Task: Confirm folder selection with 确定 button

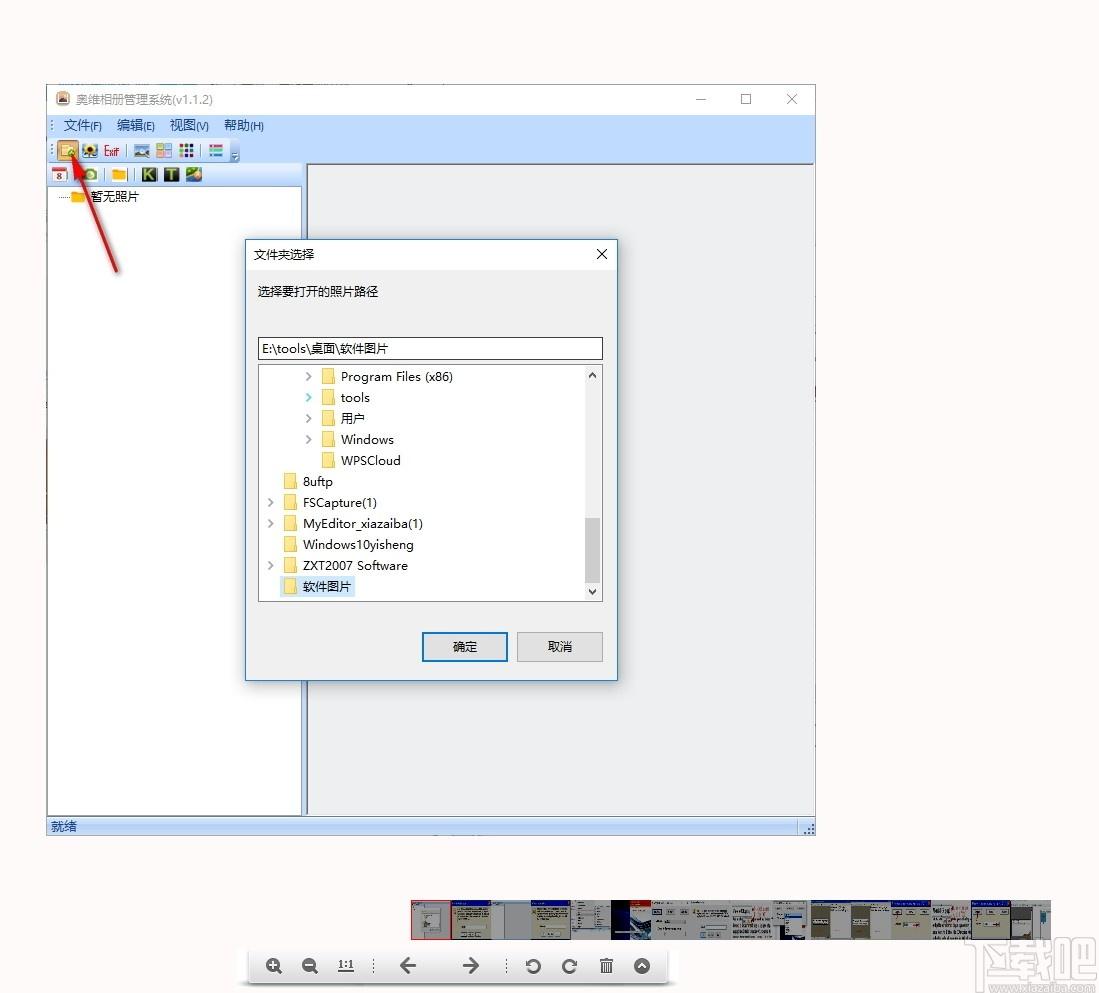Action: click(465, 647)
